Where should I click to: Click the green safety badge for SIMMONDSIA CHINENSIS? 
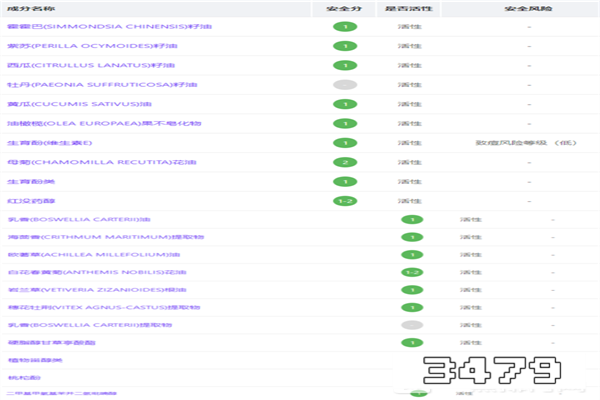coord(345,27)
